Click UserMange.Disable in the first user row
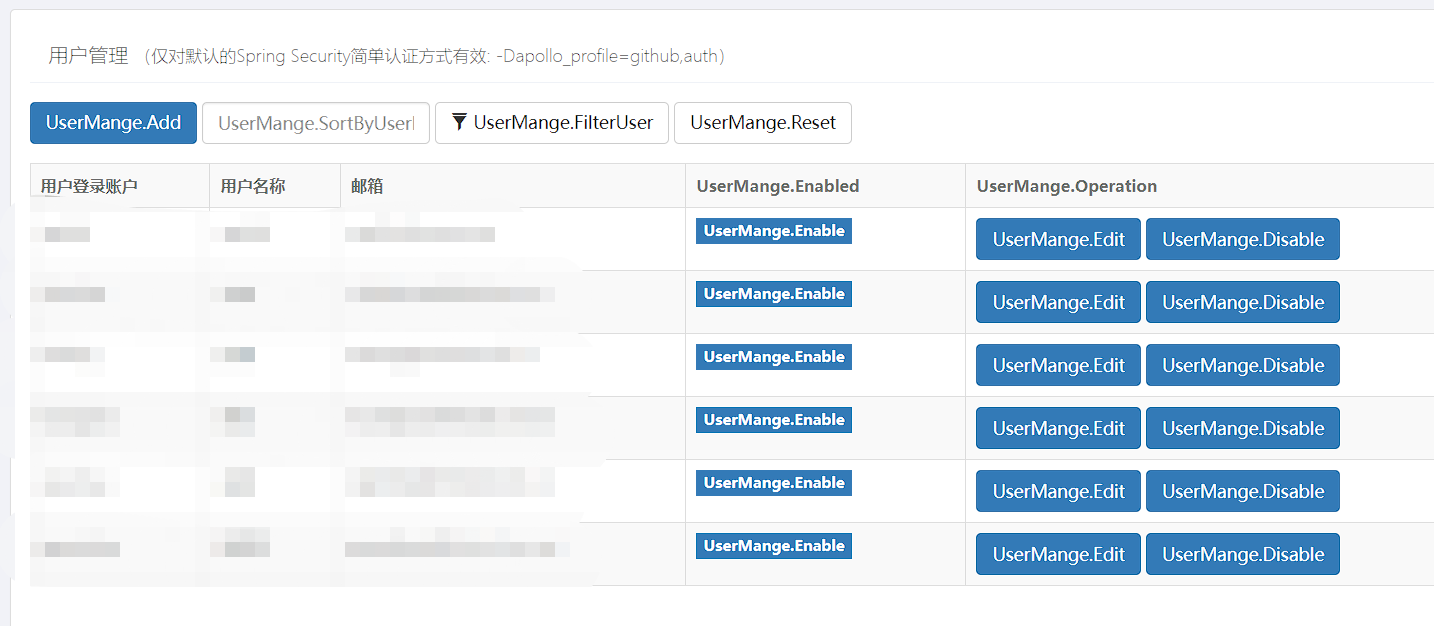Screen dimensions: 1434x626 [1243, 239]
